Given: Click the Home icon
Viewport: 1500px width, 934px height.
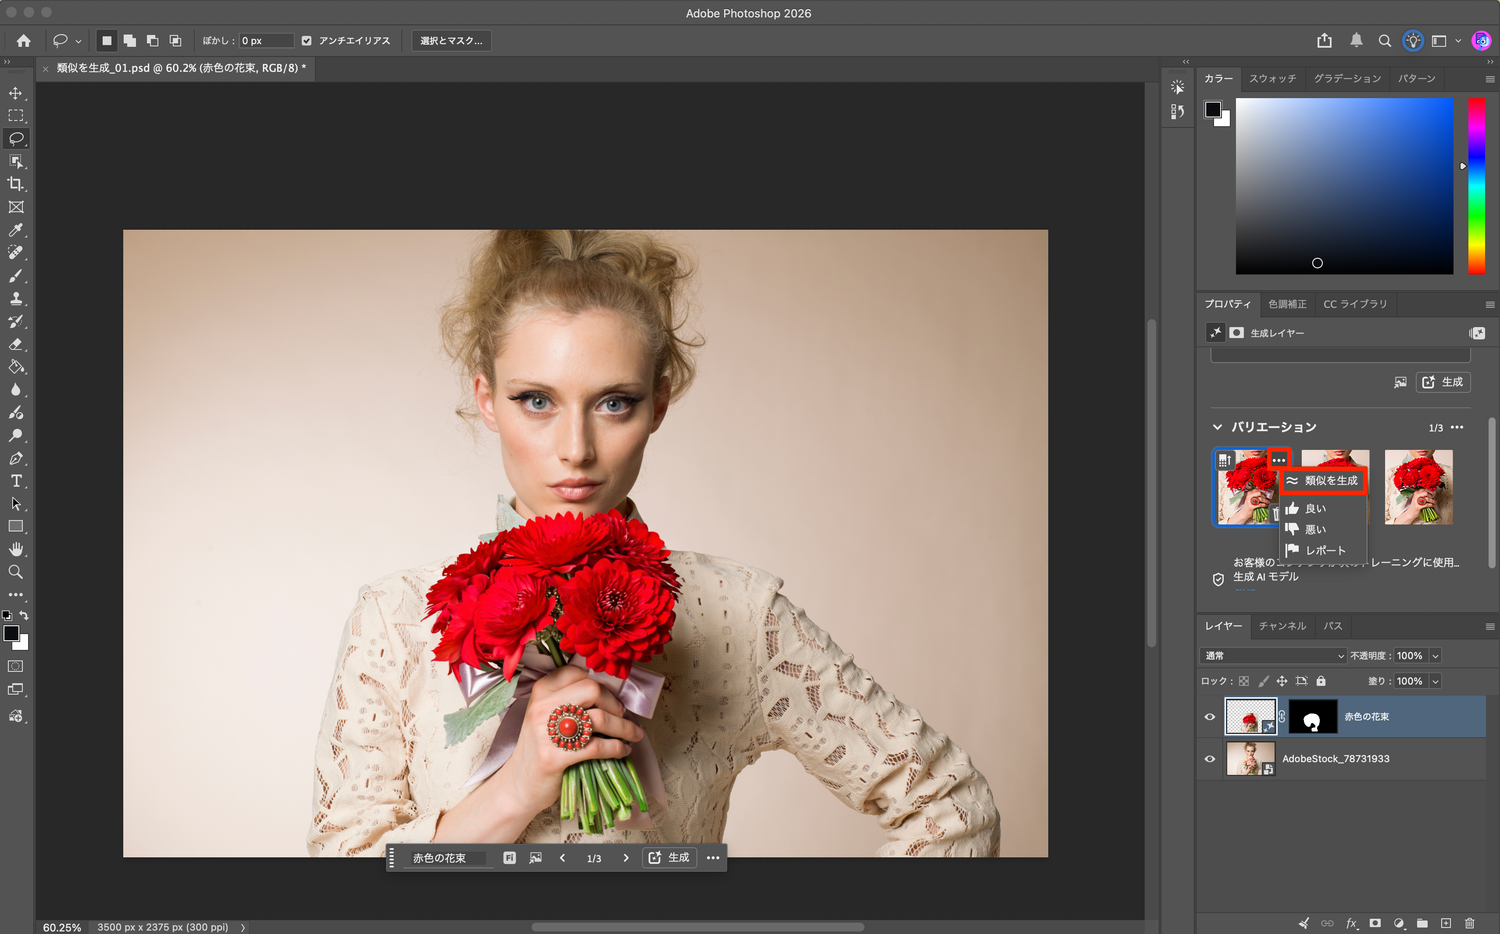Looking at the screenshot, I should click(23, 41).
